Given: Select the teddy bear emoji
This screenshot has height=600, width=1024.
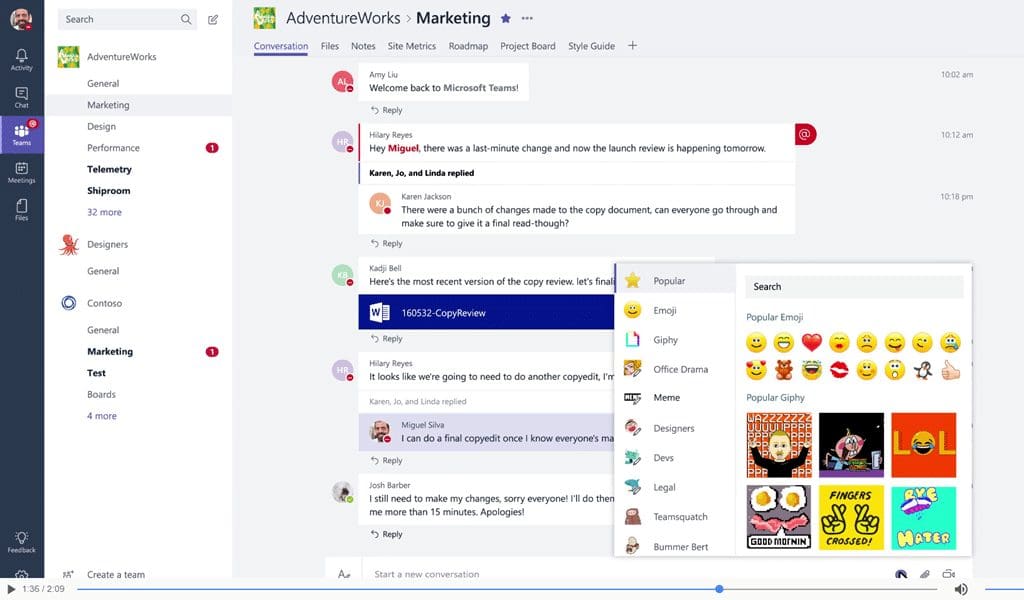Looking at the screenshot, I should (x=784, y=370).
